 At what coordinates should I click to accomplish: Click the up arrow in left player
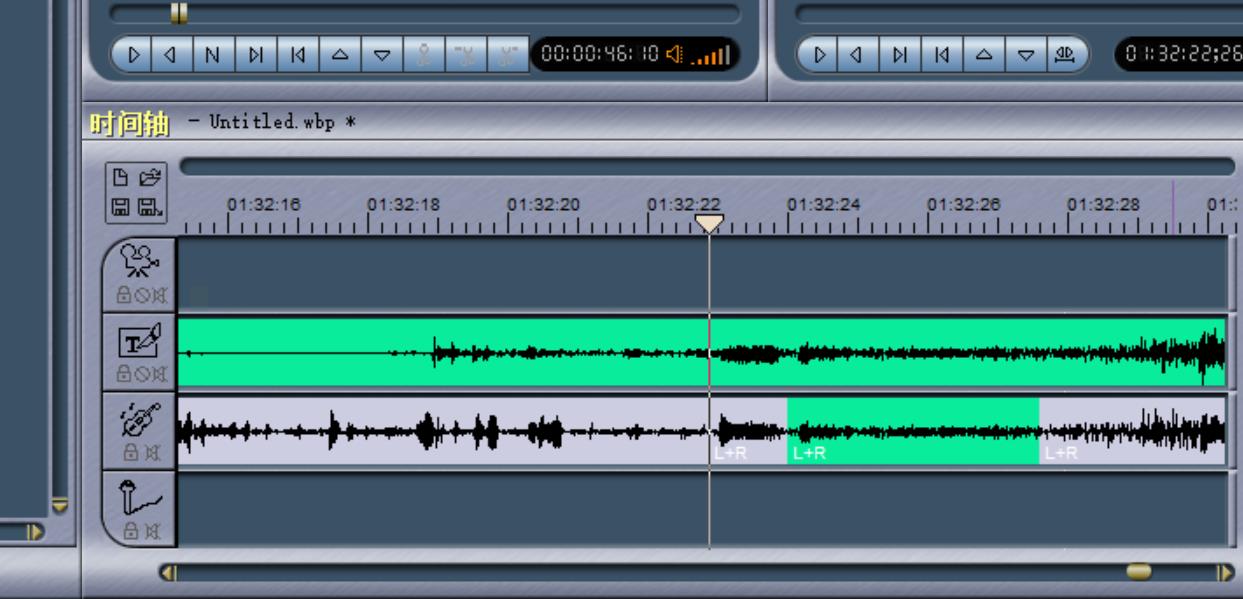[x=340, y=55]
